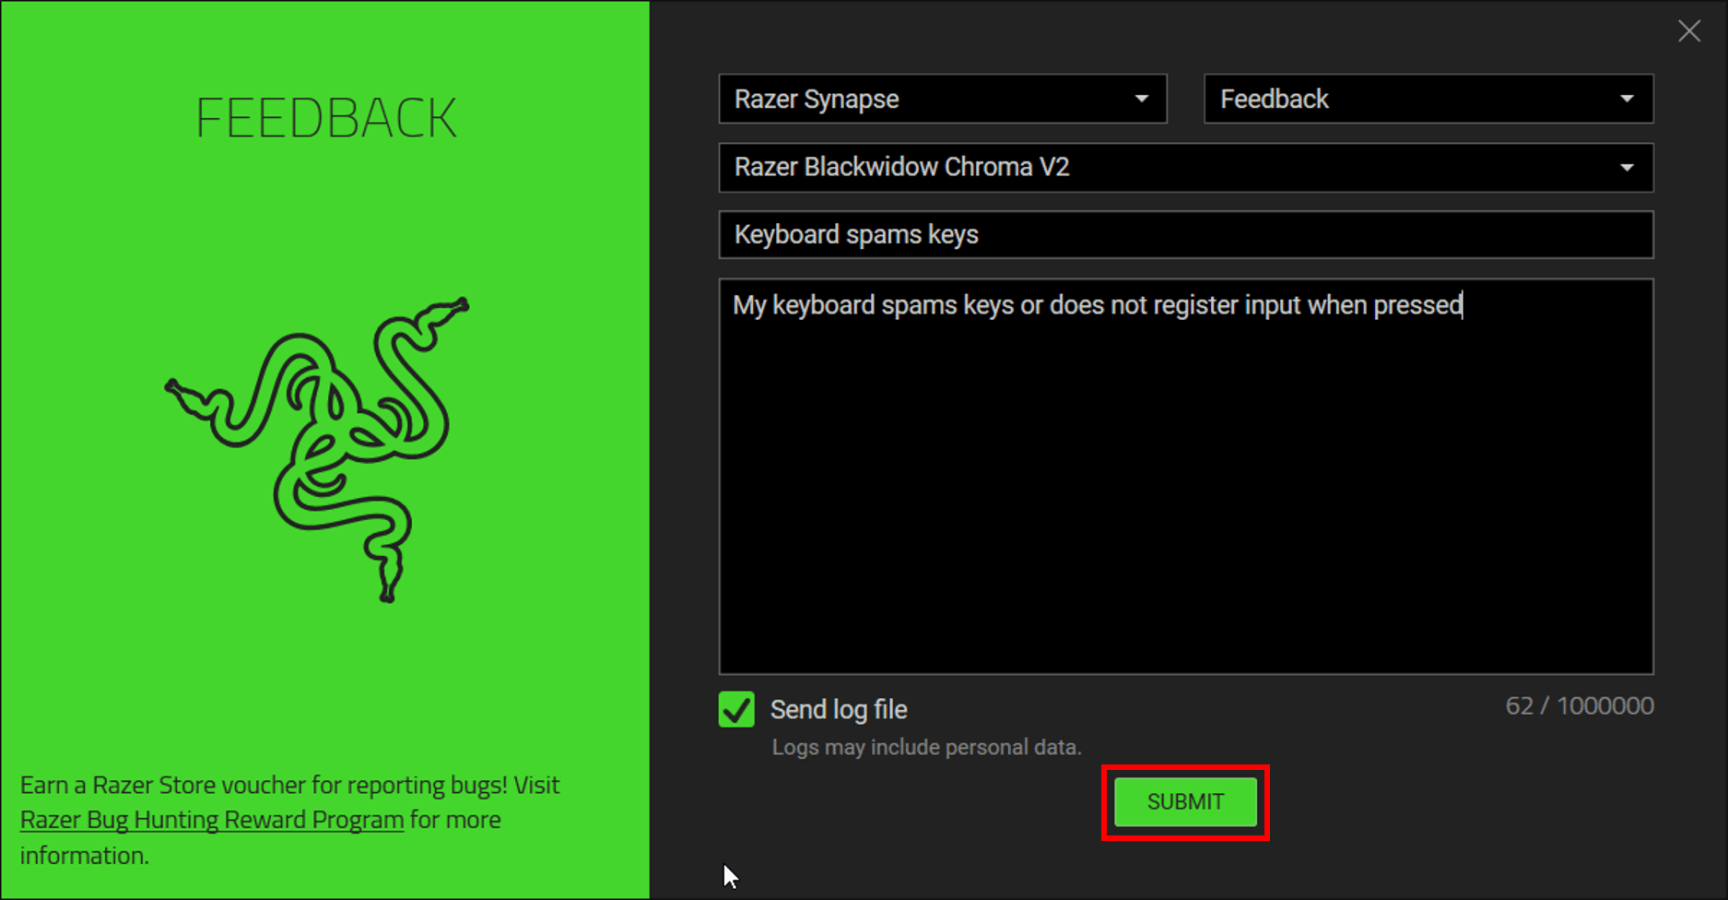Click the Keyboard spams keys subject field
This screenshot has height=900, width=1728.
tap(1185, 235)
